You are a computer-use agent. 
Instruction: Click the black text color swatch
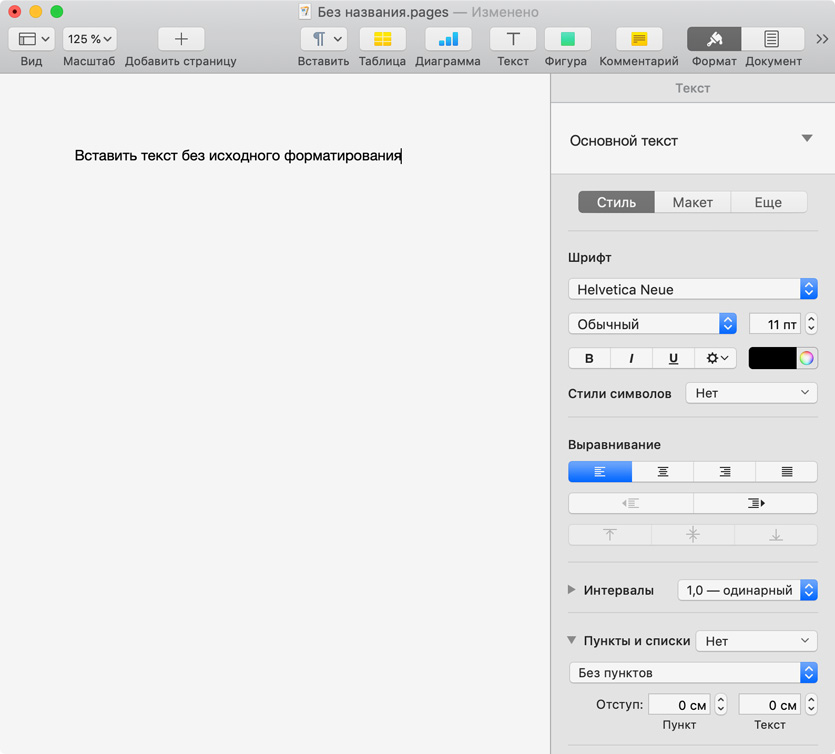[x=772, y=358]
